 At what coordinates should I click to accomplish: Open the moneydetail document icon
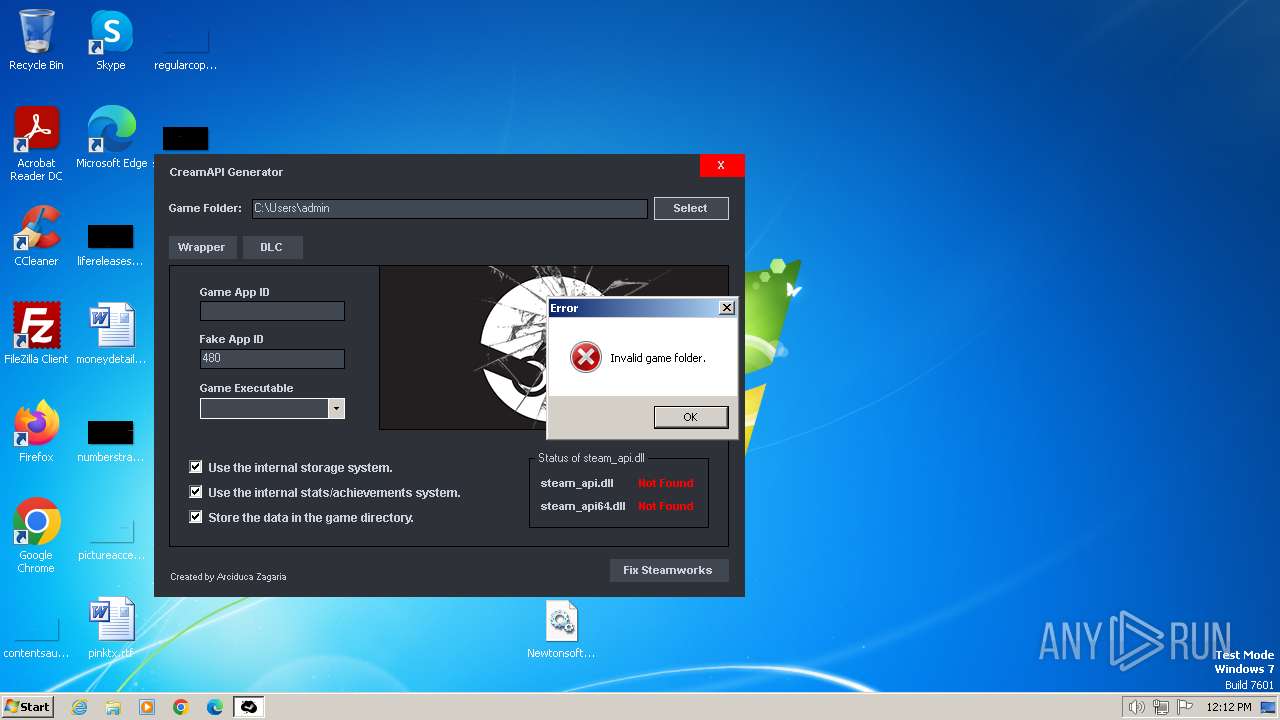[x=111, y=333]
